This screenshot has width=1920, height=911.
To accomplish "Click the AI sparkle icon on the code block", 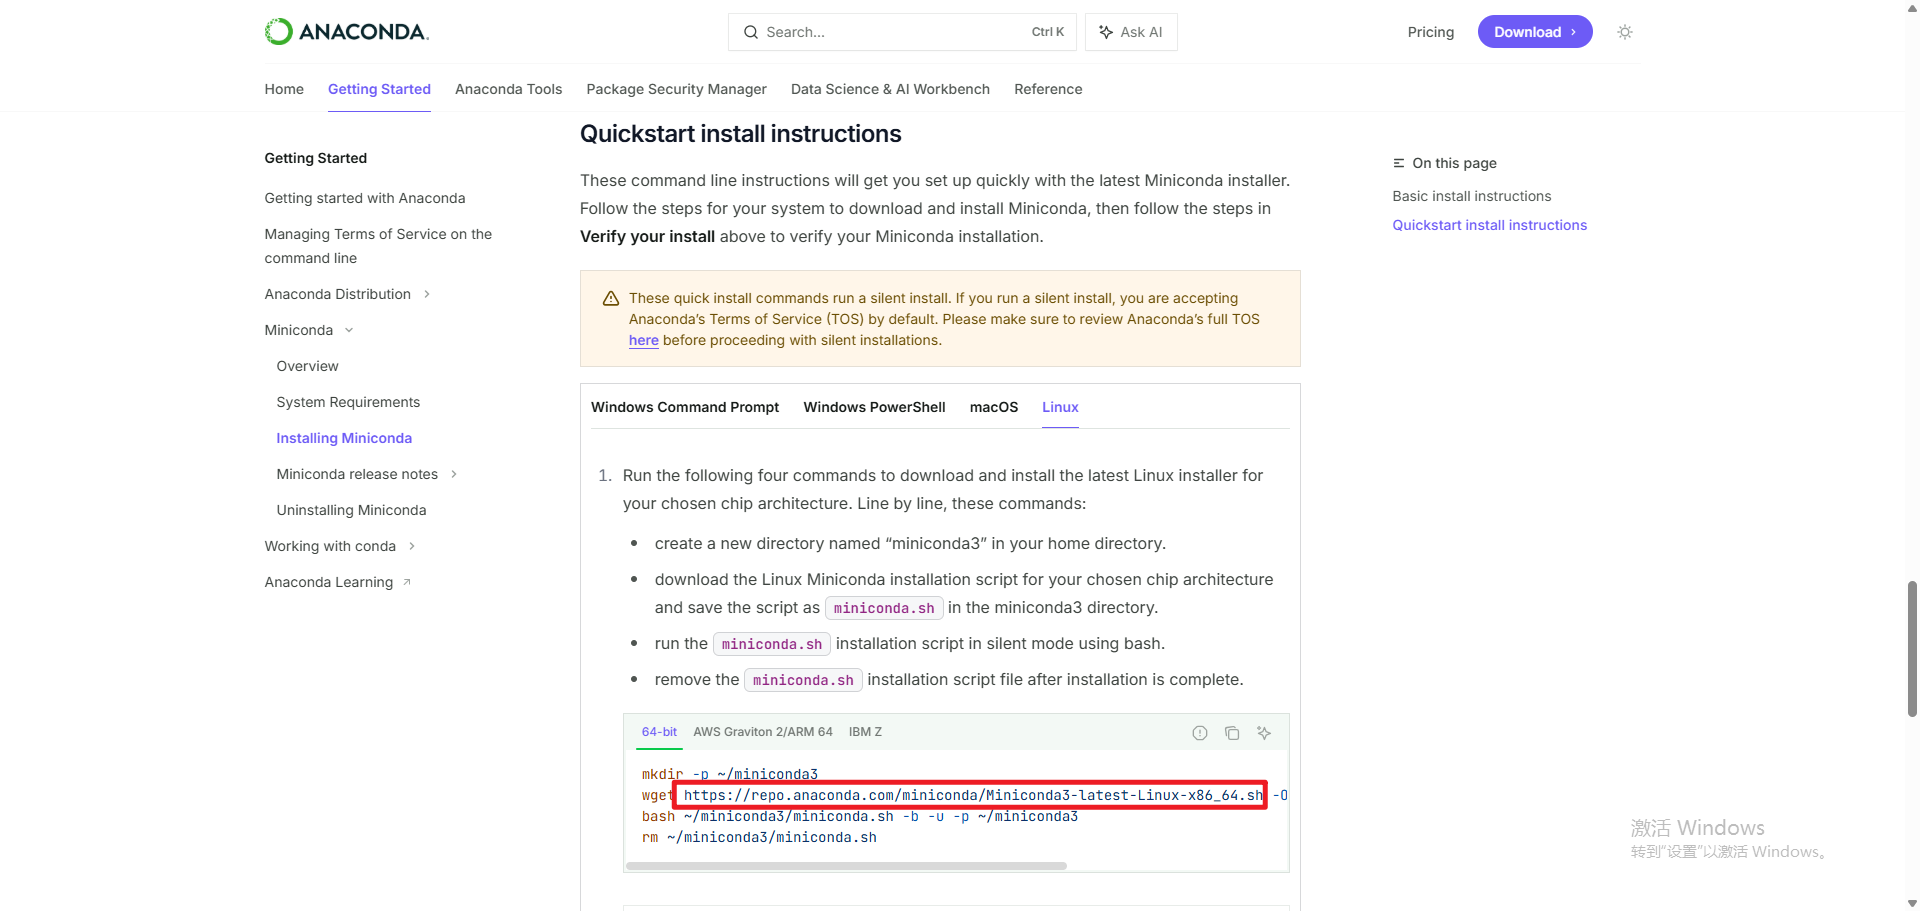I will point(1263,733).
